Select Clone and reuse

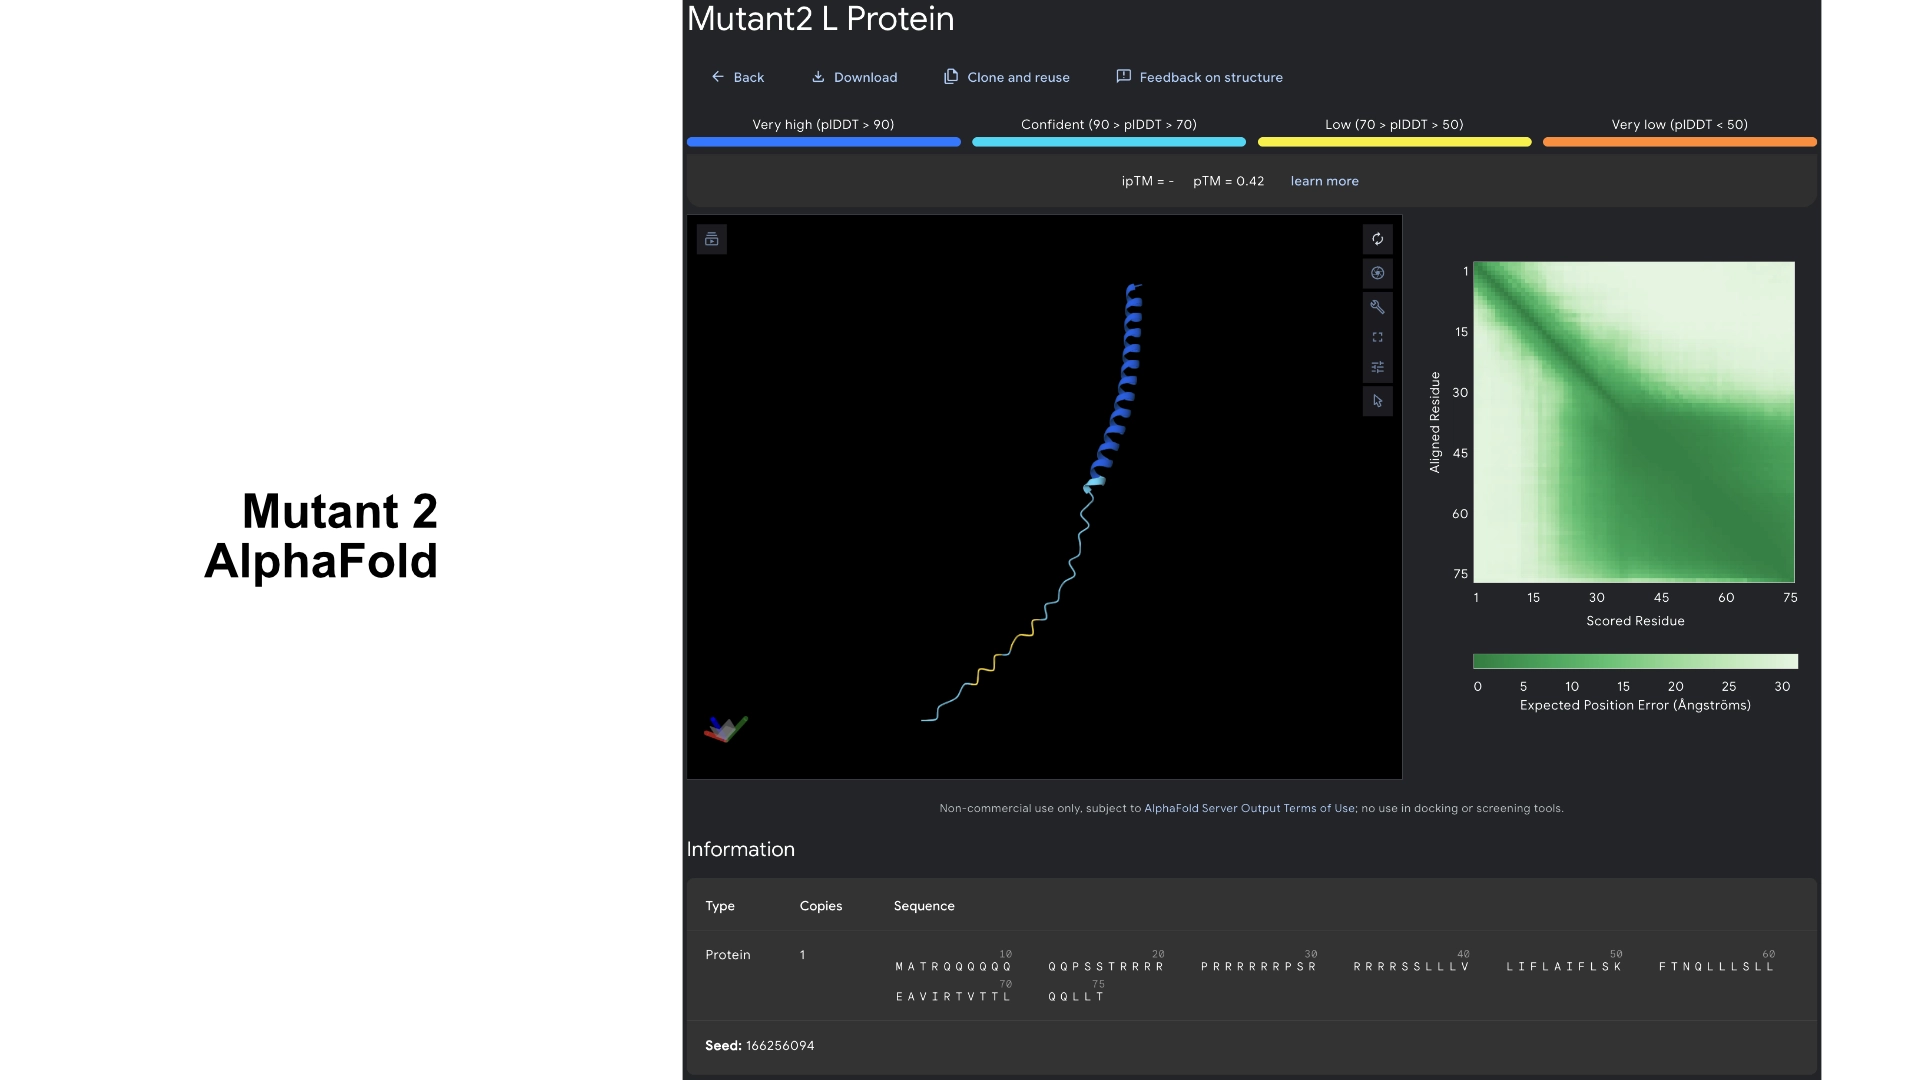click(1018, 77)
